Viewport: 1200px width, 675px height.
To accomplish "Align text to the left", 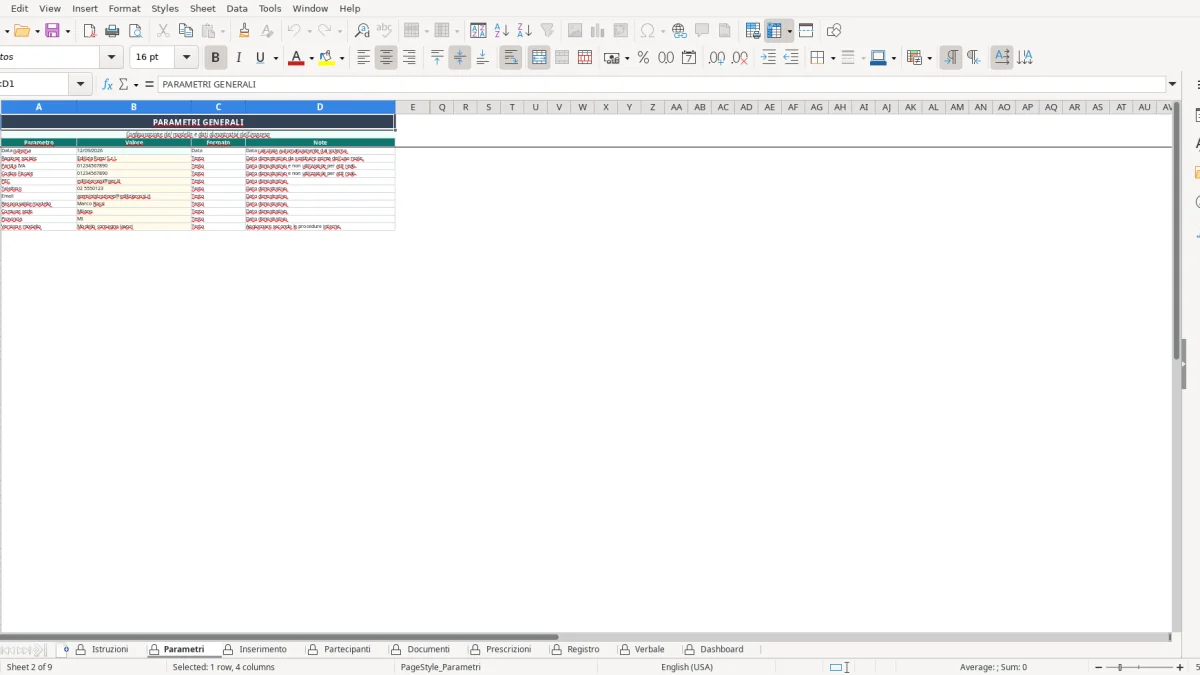I will (363, 58).
